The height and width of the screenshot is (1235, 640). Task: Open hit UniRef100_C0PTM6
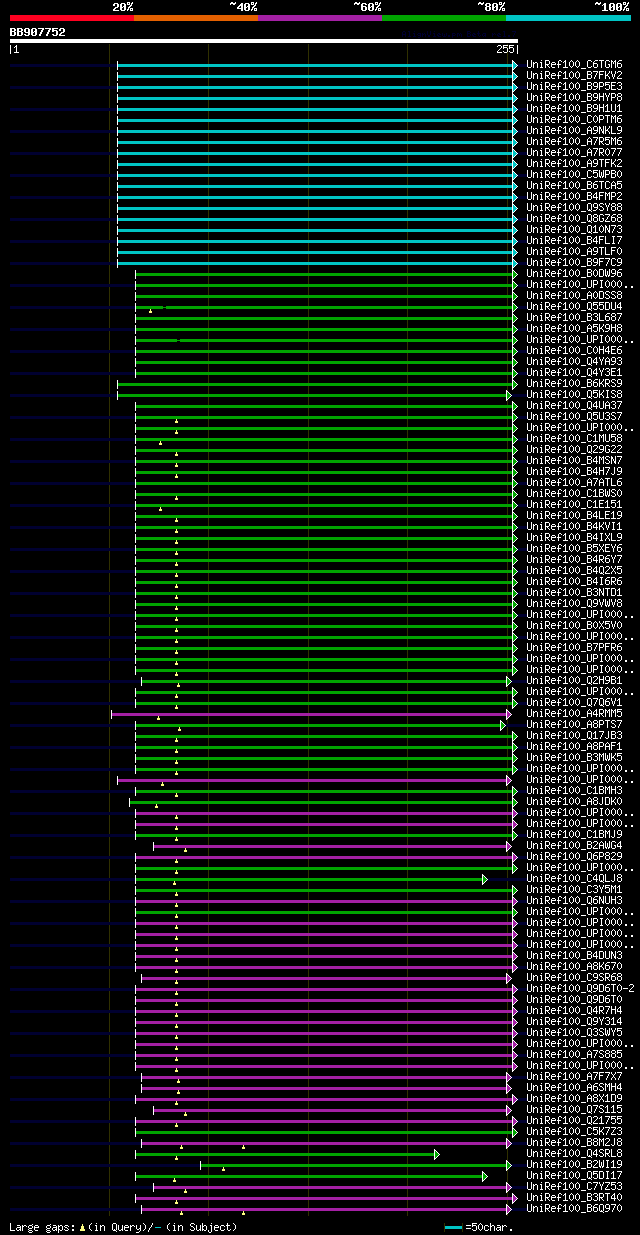coord(574,119)
